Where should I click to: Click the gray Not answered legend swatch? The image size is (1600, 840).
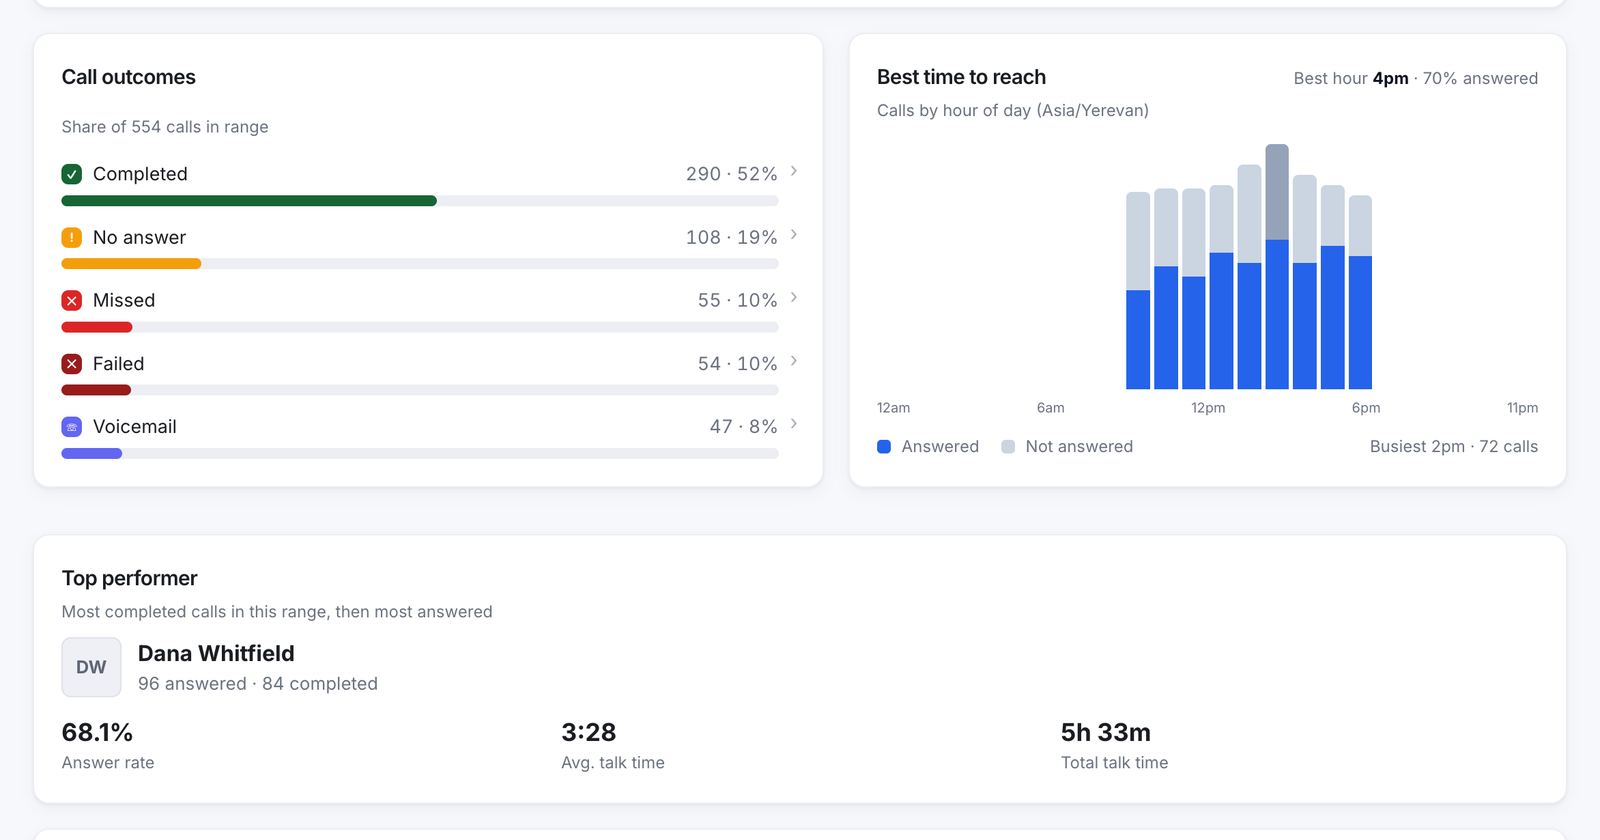1008,447
